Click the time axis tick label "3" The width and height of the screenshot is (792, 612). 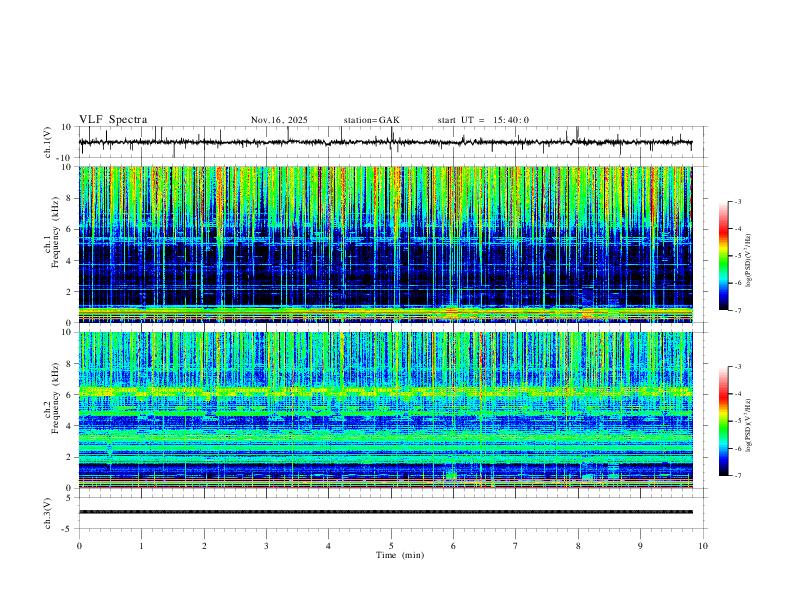tap(266, 546)
